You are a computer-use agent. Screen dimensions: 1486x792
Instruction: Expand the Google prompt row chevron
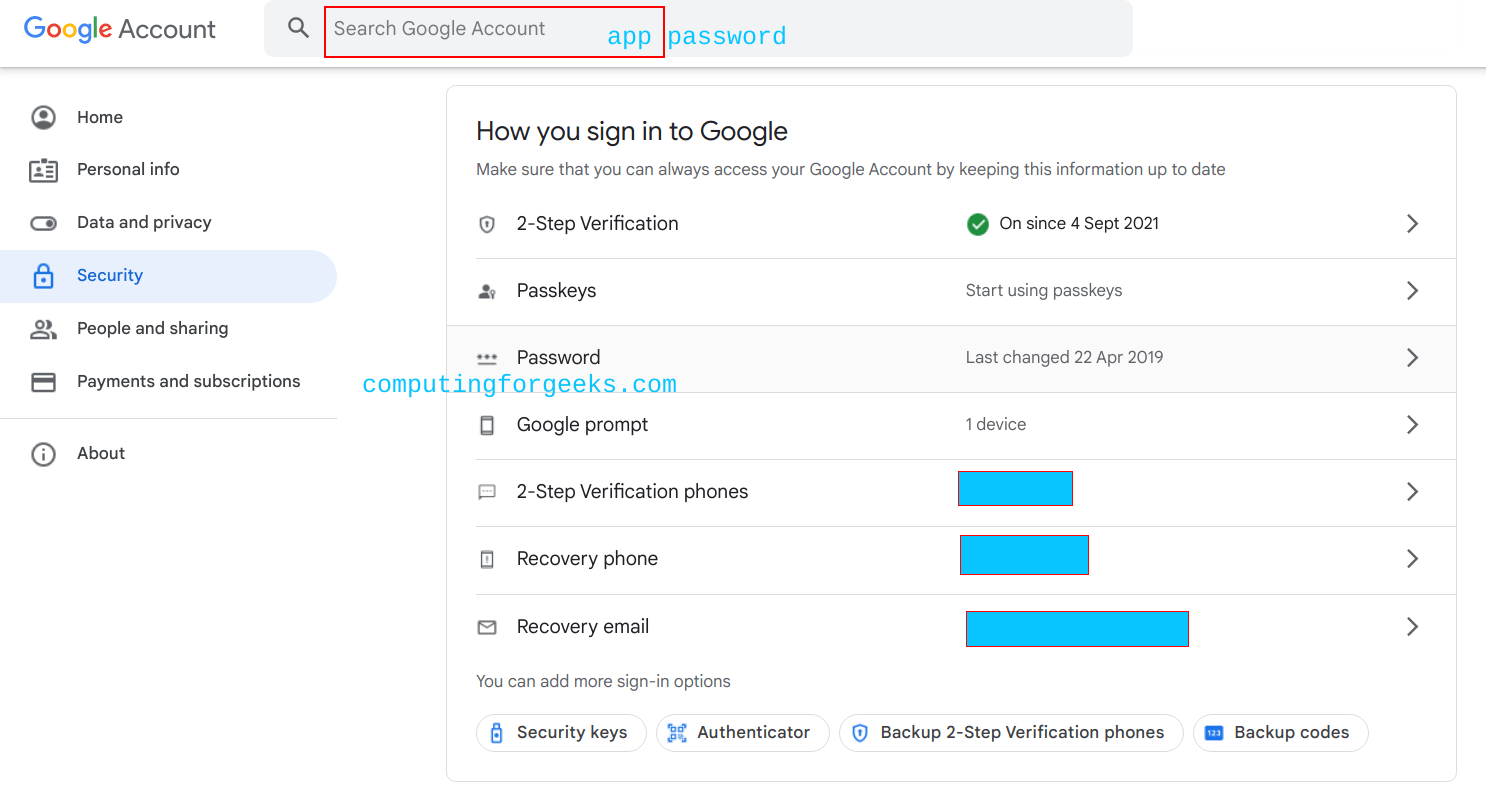(x=1412, y=424)
